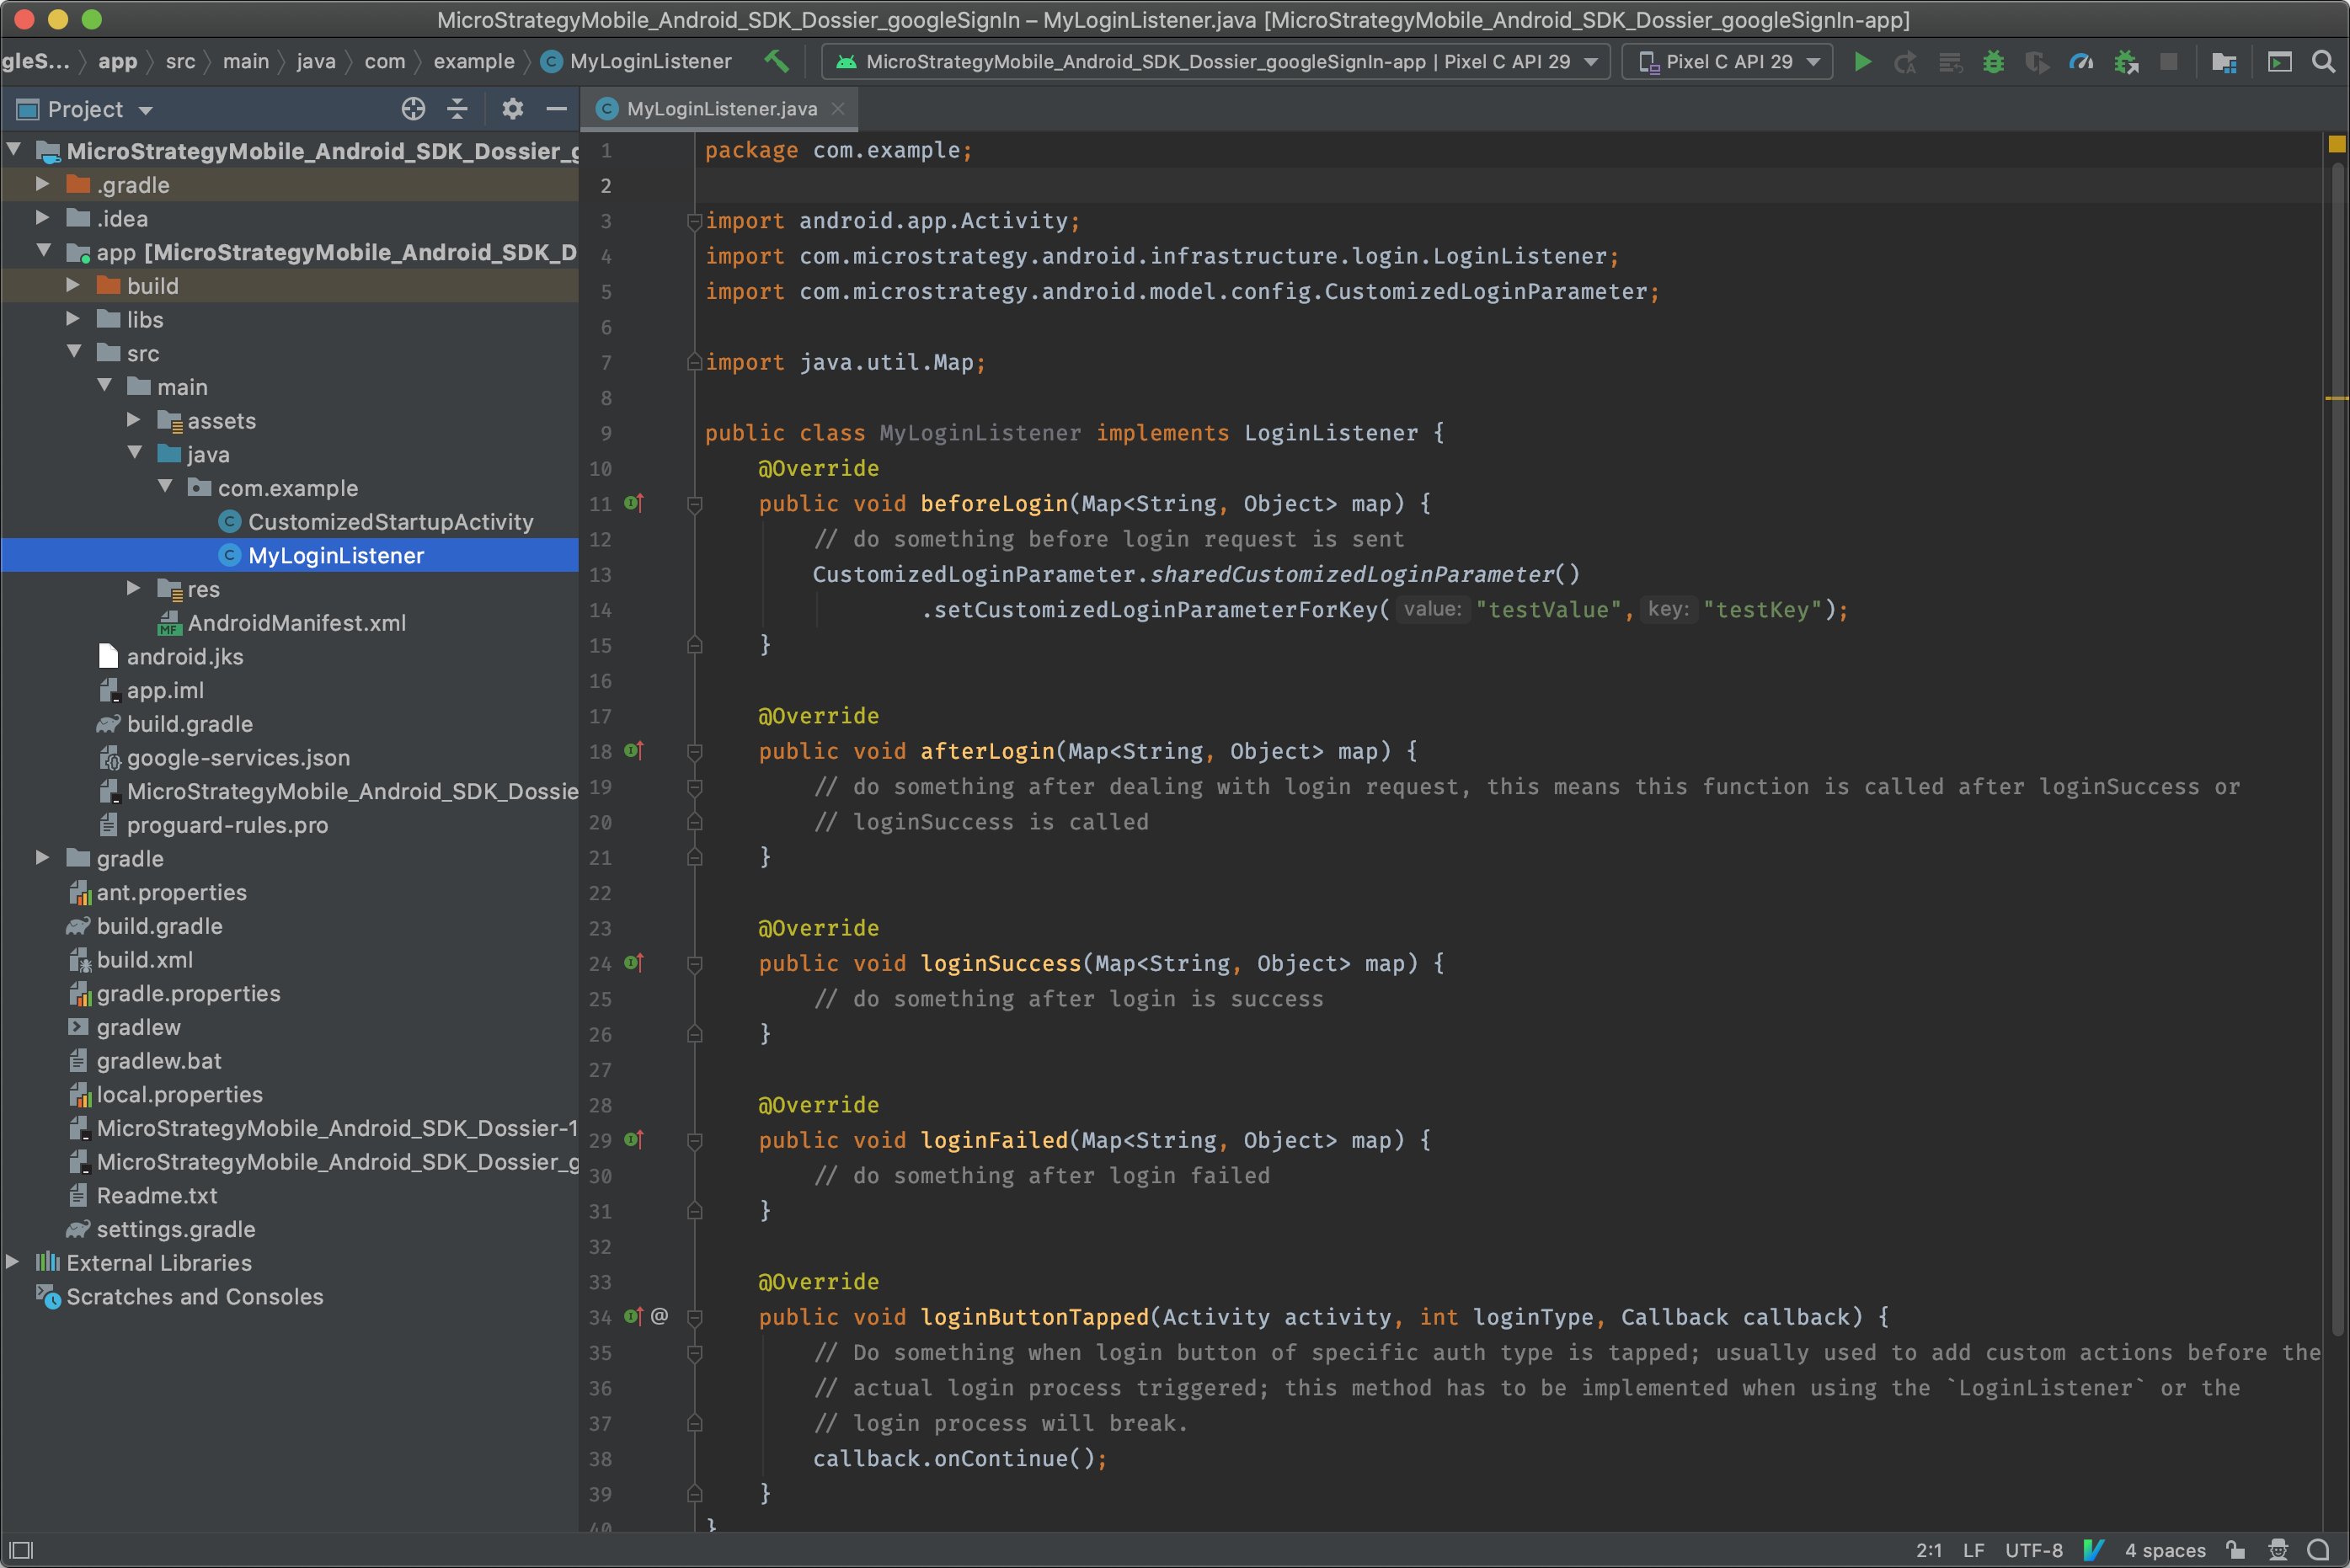Run app with coverage shield icon
Screen dimensions: 2350x1568
(x=2037, y=62)
